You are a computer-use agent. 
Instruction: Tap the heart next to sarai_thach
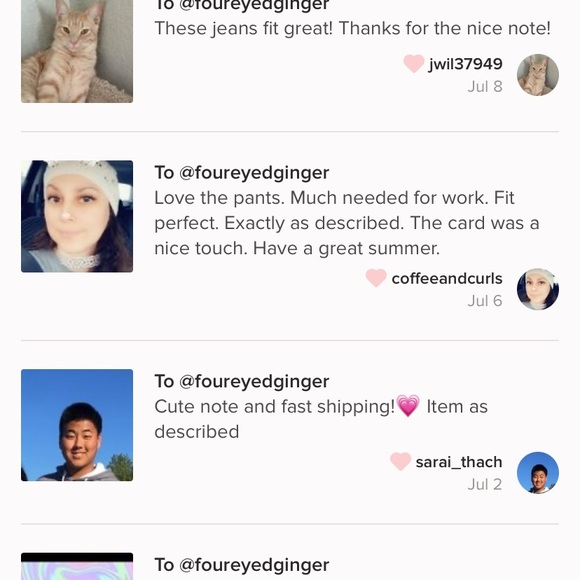click(400, 461)
